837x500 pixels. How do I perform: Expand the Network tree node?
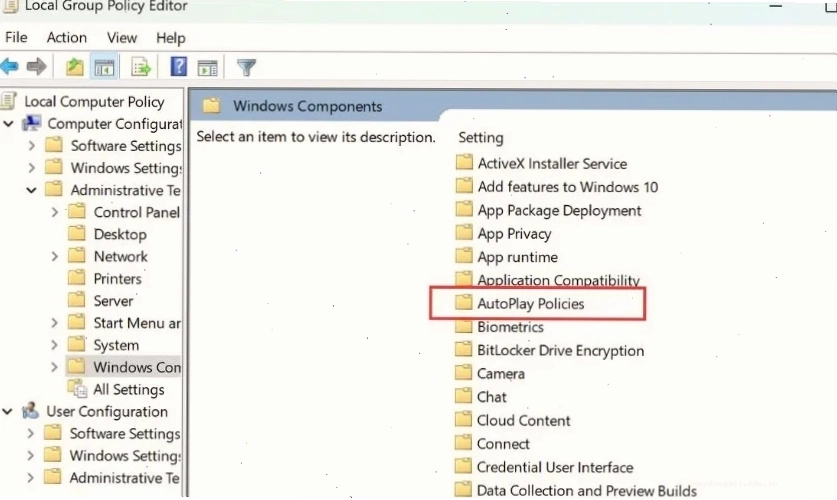pyautogui.click(x=54, y=256)
